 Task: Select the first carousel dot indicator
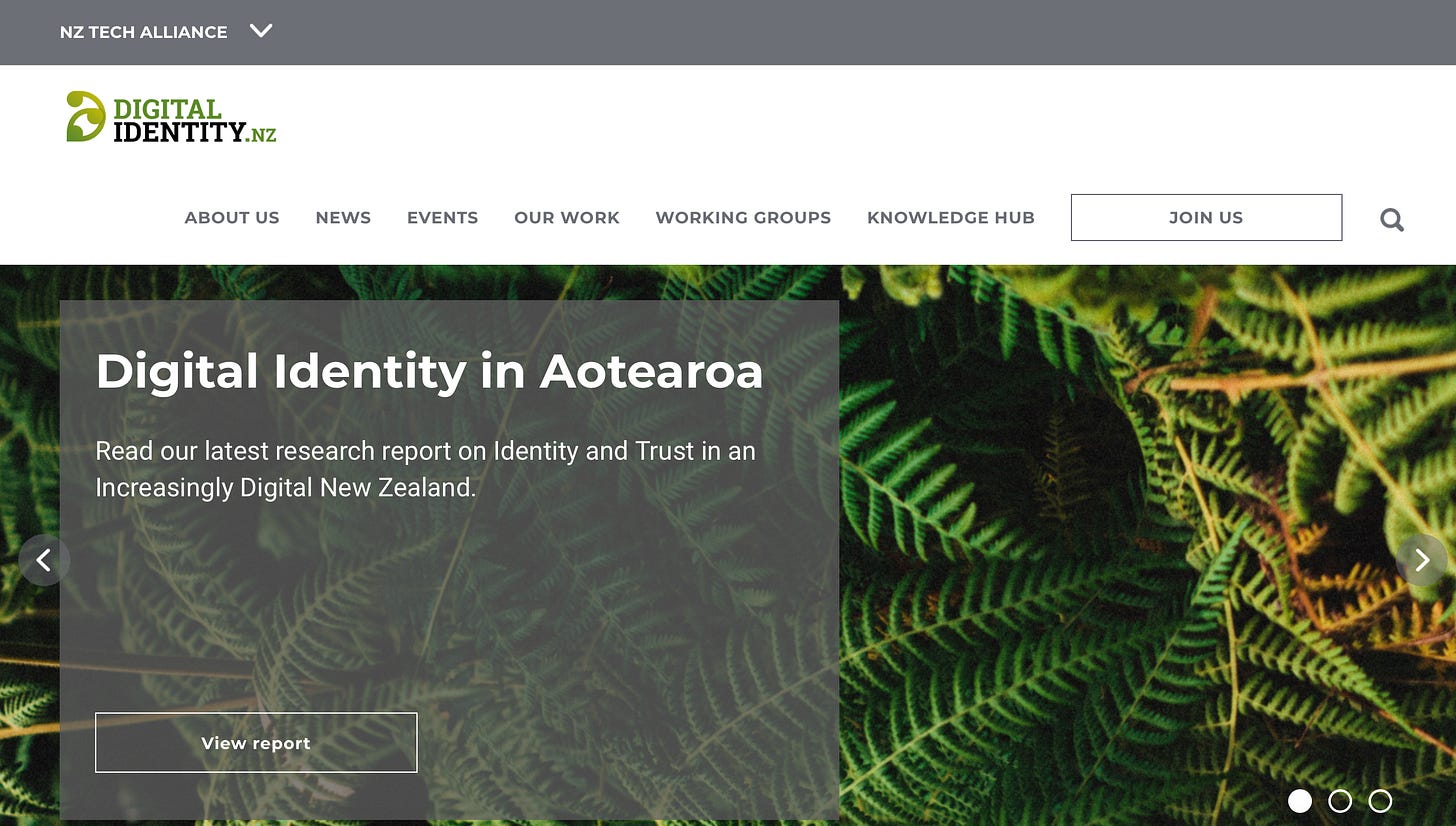click(1300, 801)
